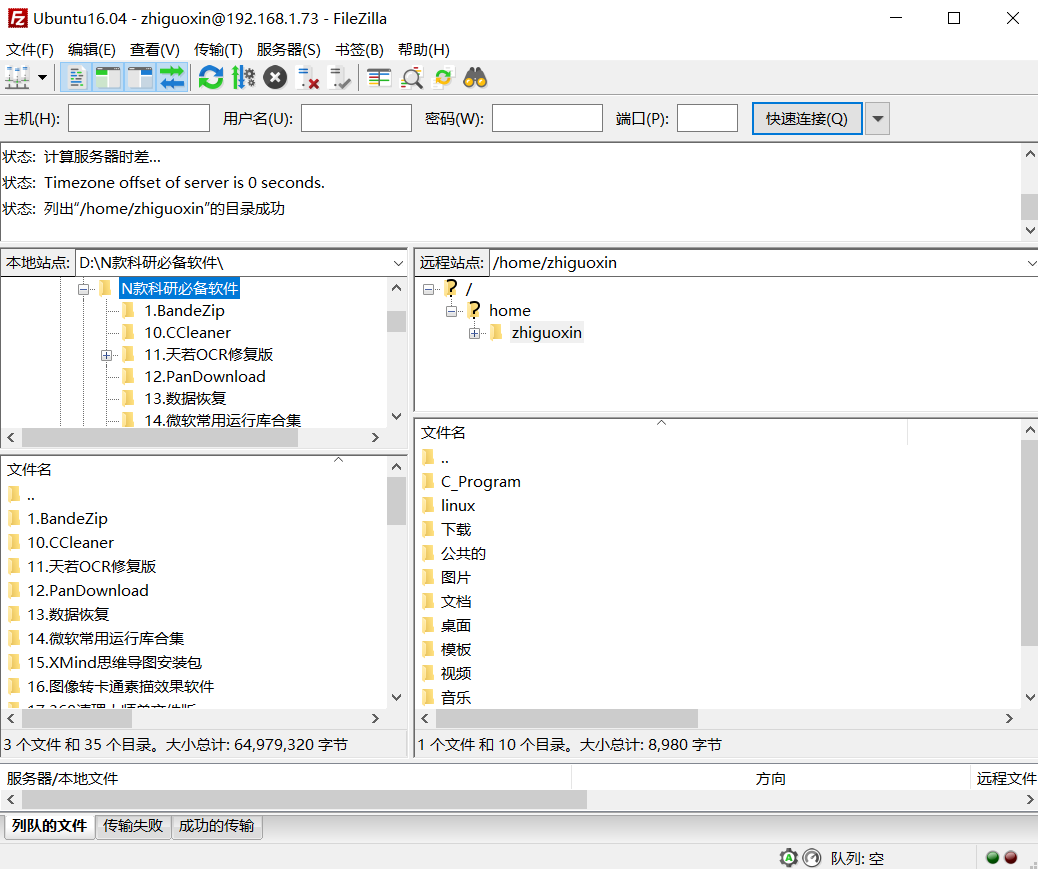Open the 传输(T) menu
The height and width of the screenshot is (869, 1038).
218,50
